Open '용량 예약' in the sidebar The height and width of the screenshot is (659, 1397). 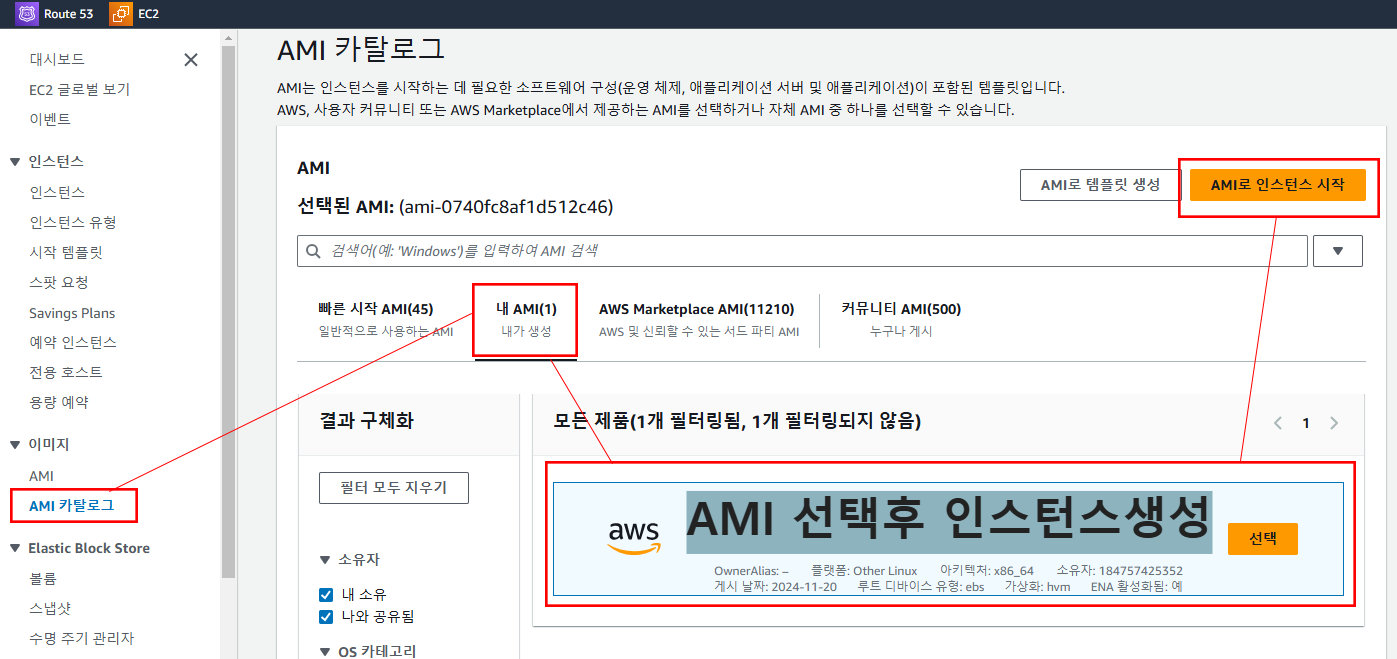tap(59, 402)
